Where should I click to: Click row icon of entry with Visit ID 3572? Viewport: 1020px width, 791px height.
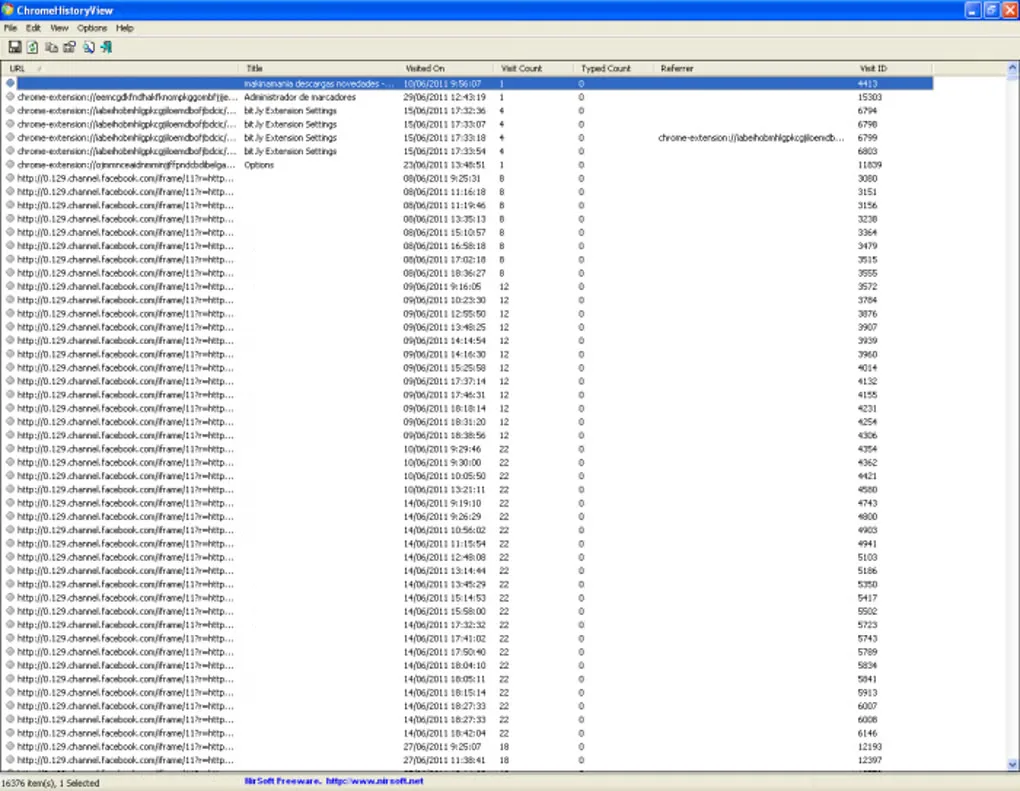coord(10,286)
